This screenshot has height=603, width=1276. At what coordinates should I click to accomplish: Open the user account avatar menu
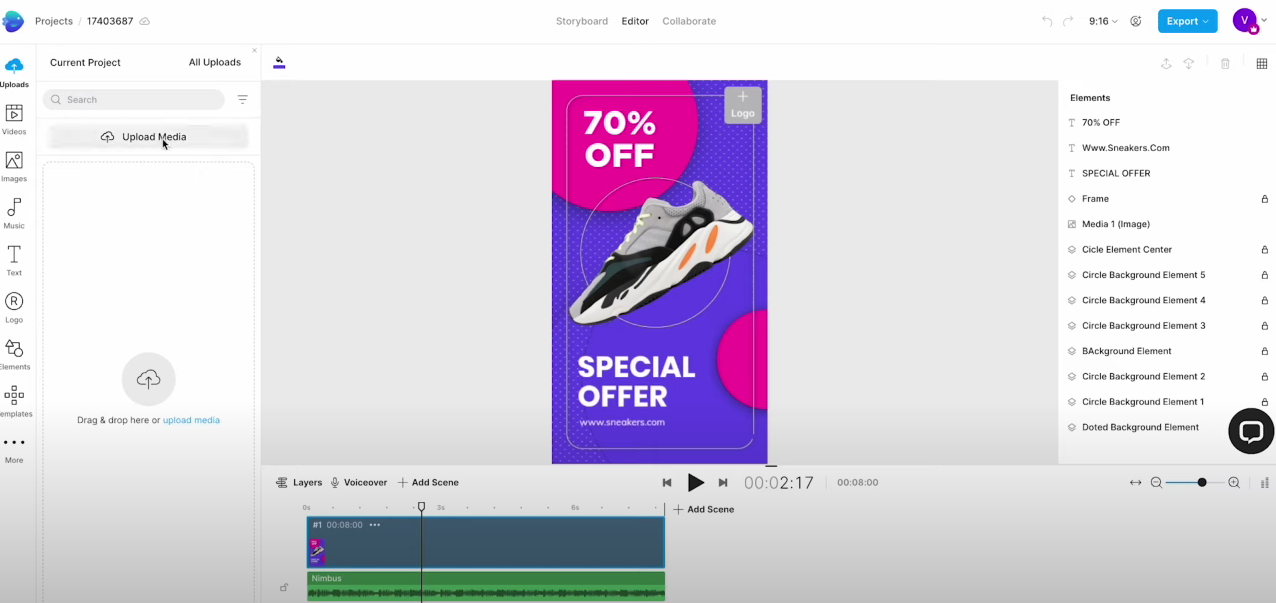click(x=1249, y=21)
